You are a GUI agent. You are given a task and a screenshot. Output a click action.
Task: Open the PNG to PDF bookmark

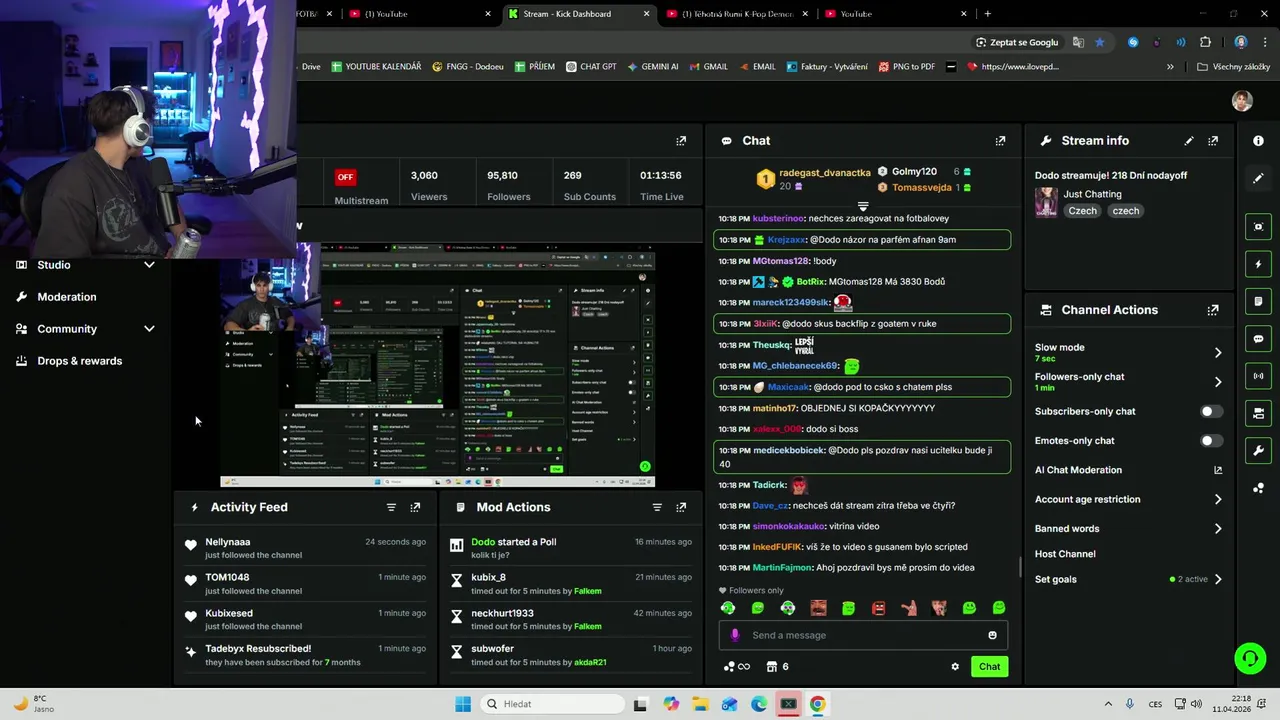[x=907, y=67]
